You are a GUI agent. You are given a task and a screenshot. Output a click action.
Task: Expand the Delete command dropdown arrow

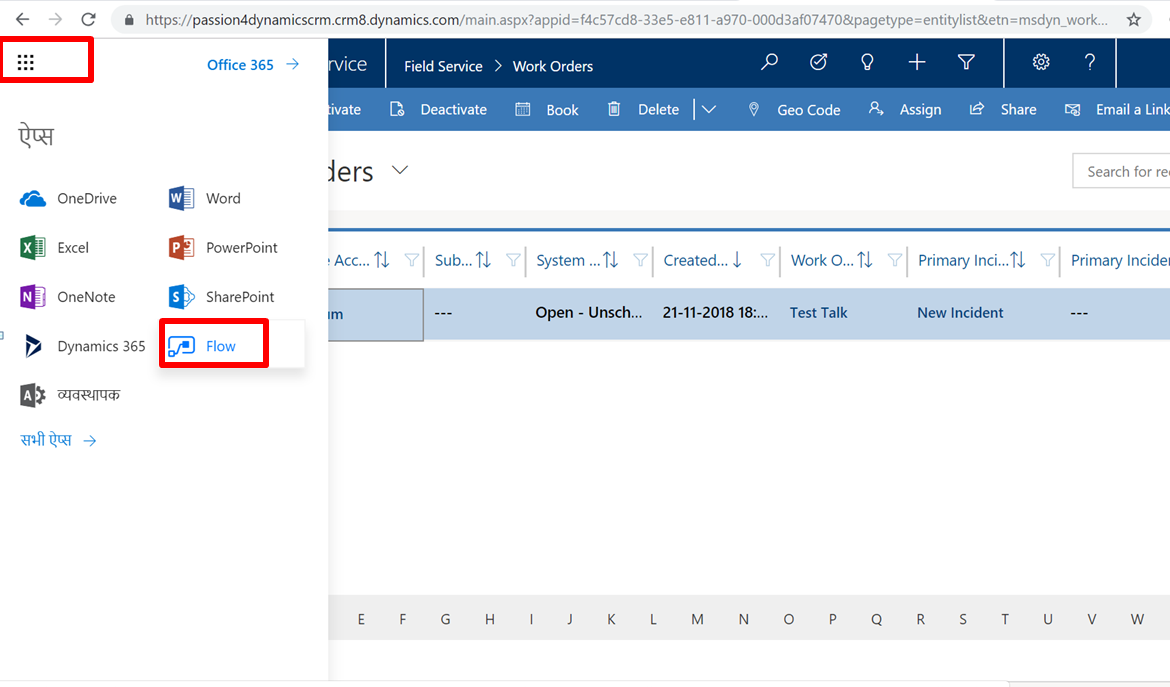(709, 109)
